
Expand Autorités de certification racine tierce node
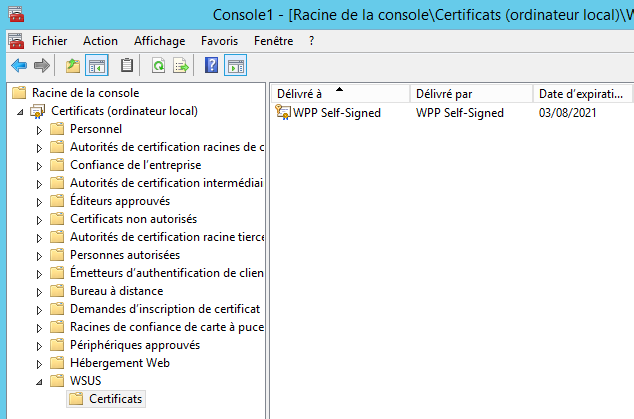tap(39, 238)
